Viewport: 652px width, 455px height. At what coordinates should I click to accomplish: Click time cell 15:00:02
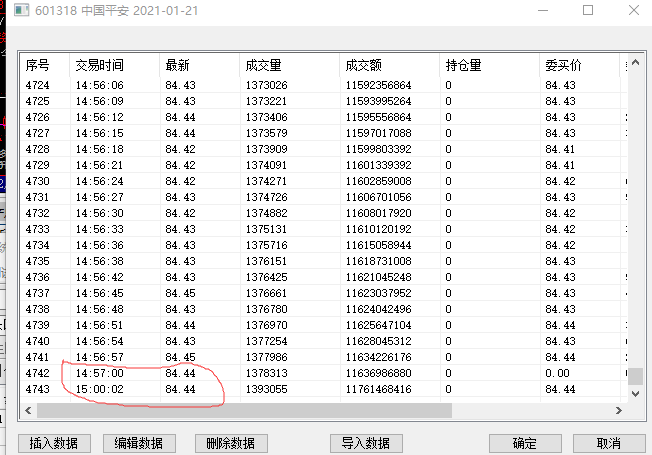pos(100,390)
